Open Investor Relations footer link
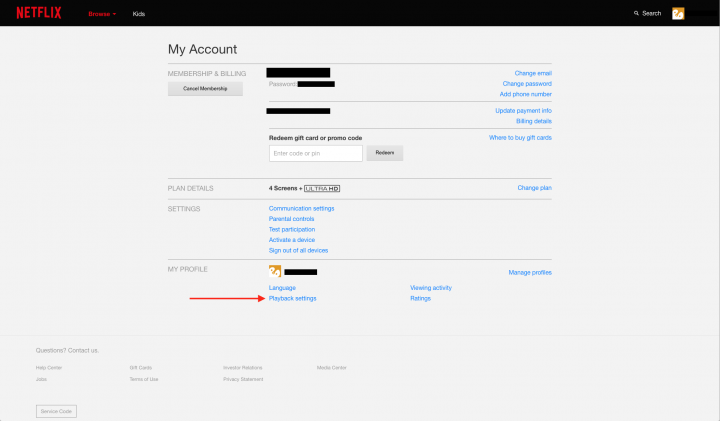This screenshot has width=720, height=421. click(x=243, y=368)
